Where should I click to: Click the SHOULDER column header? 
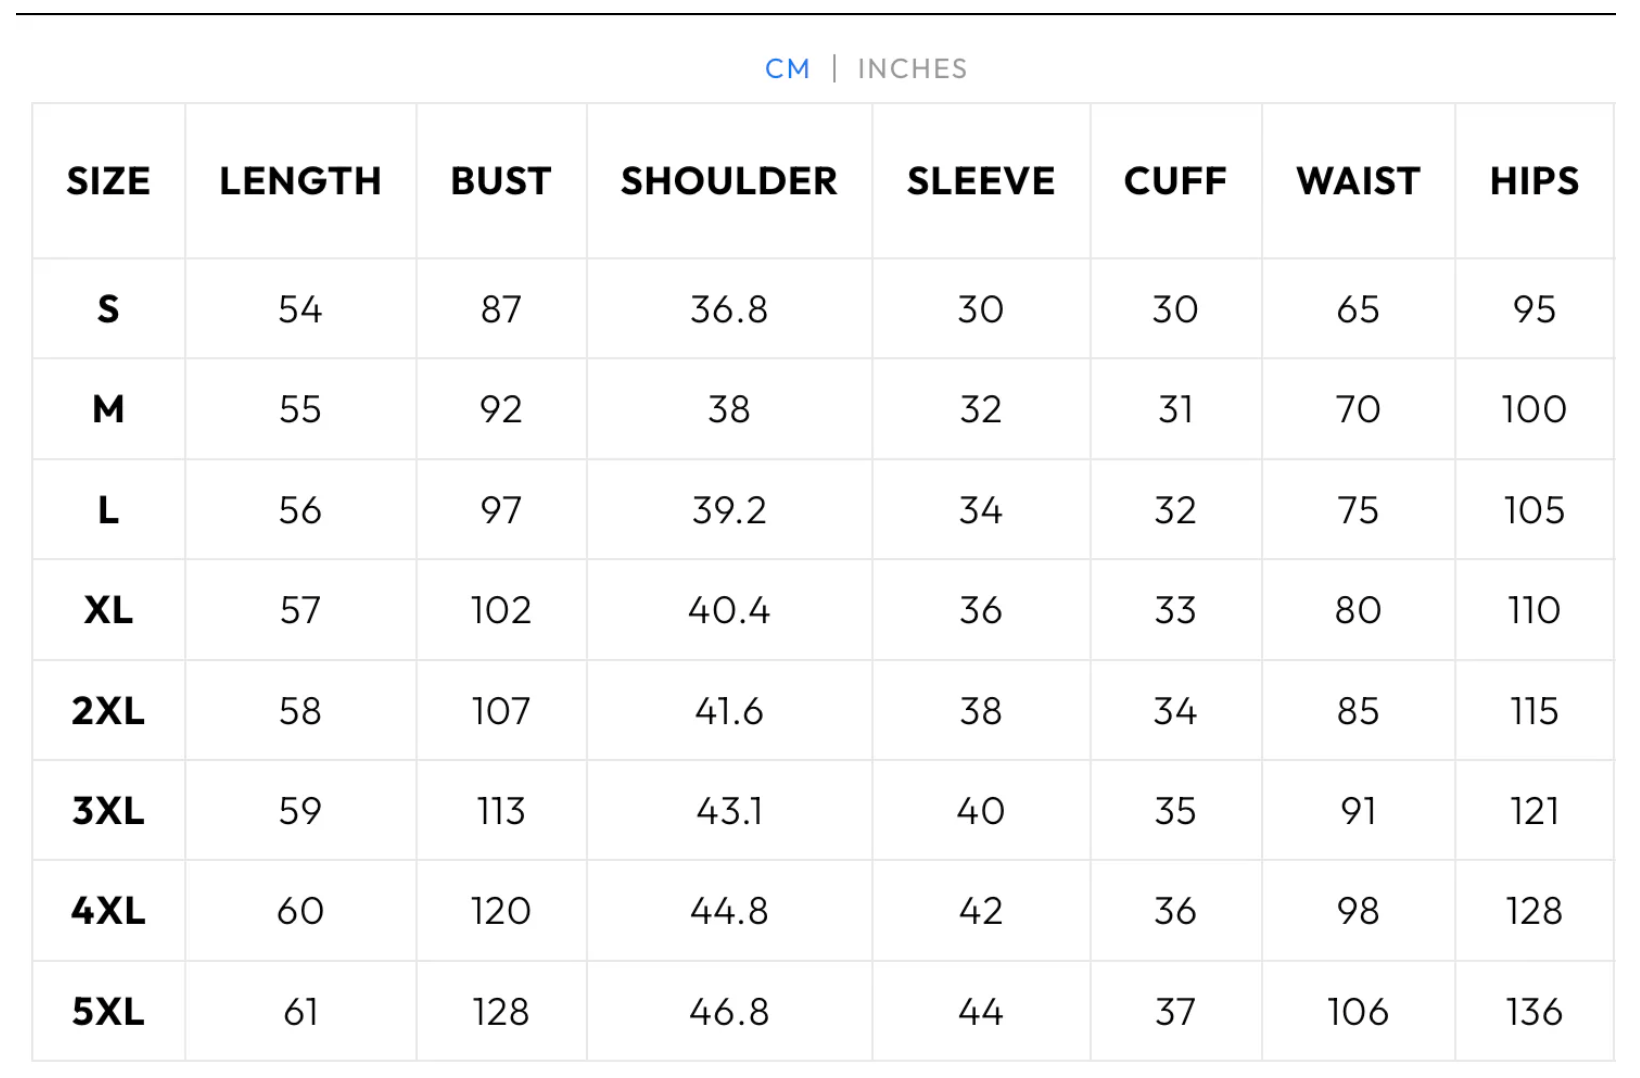pyautogui.click(x=729, y=181)
